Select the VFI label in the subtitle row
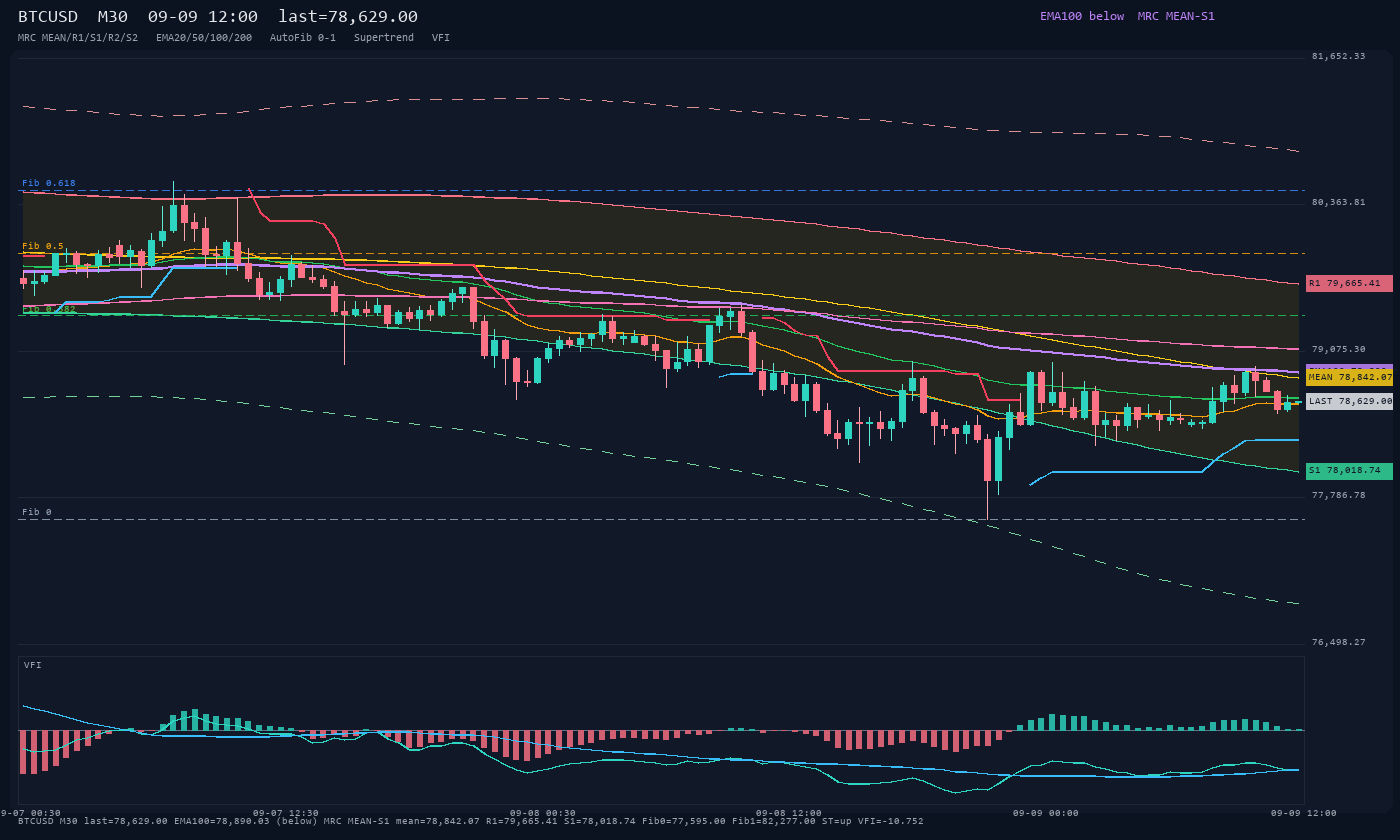Screen dimensions: 1400x840 (x=441, y=37)
